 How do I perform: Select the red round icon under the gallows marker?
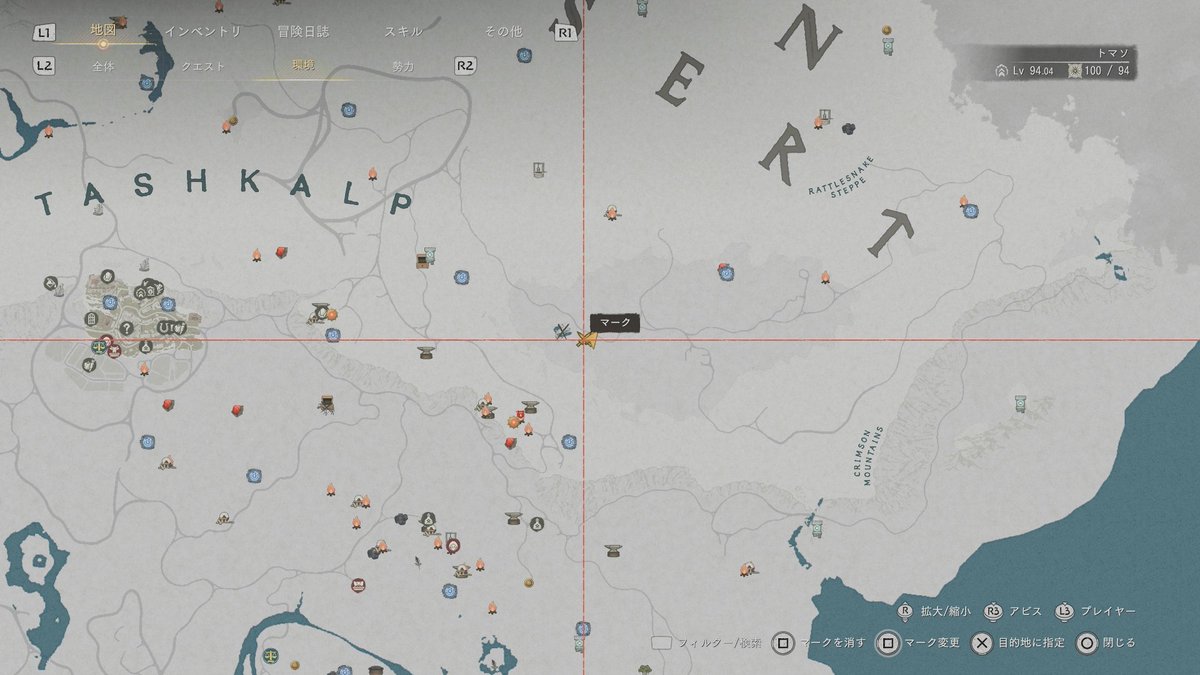click(x=454, y=546)
